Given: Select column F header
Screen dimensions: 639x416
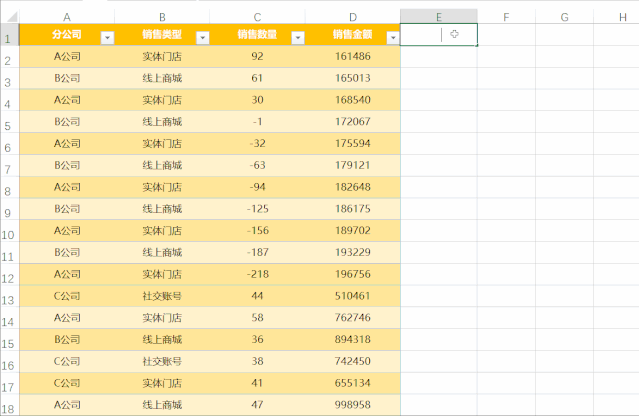Looking at the screenshot, I should pyautogui.click(x=506, y=17).
